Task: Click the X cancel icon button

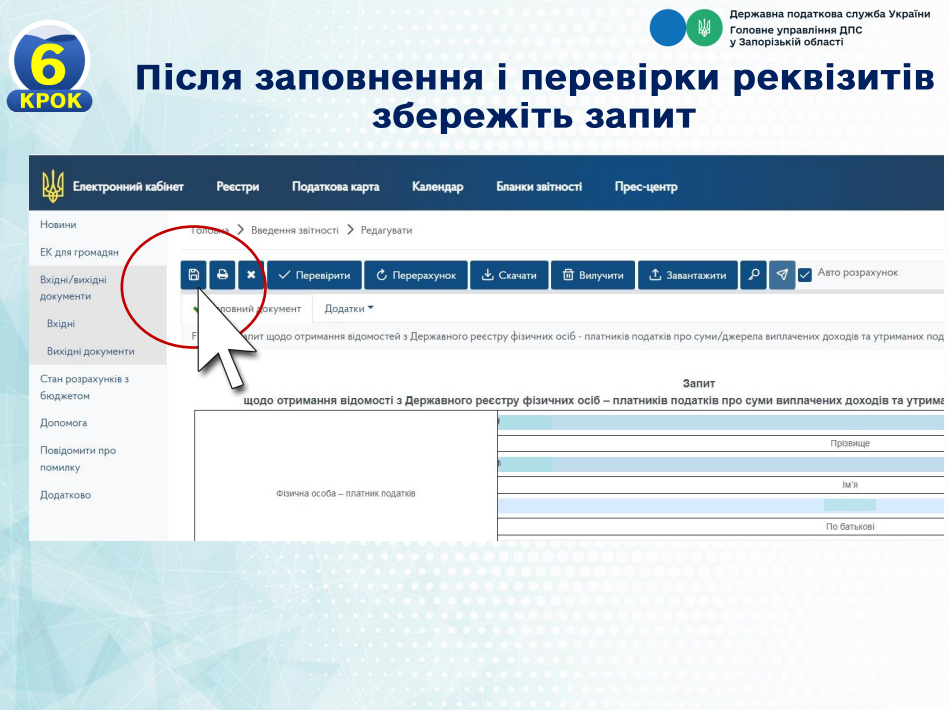Action: click(251, 275)
